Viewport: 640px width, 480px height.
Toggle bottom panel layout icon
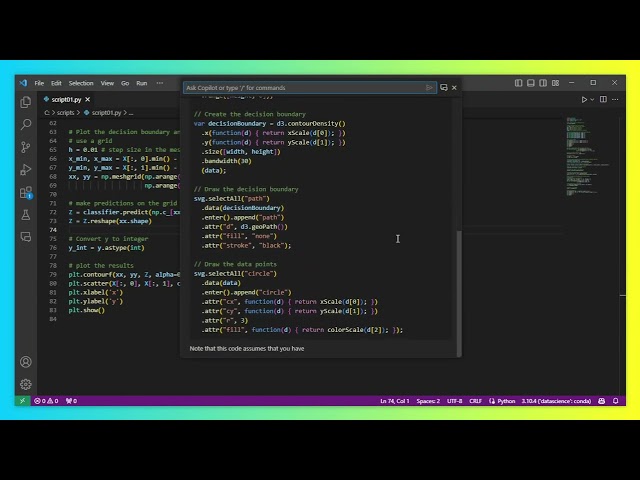pyautogui.click(x=531, y=83)
